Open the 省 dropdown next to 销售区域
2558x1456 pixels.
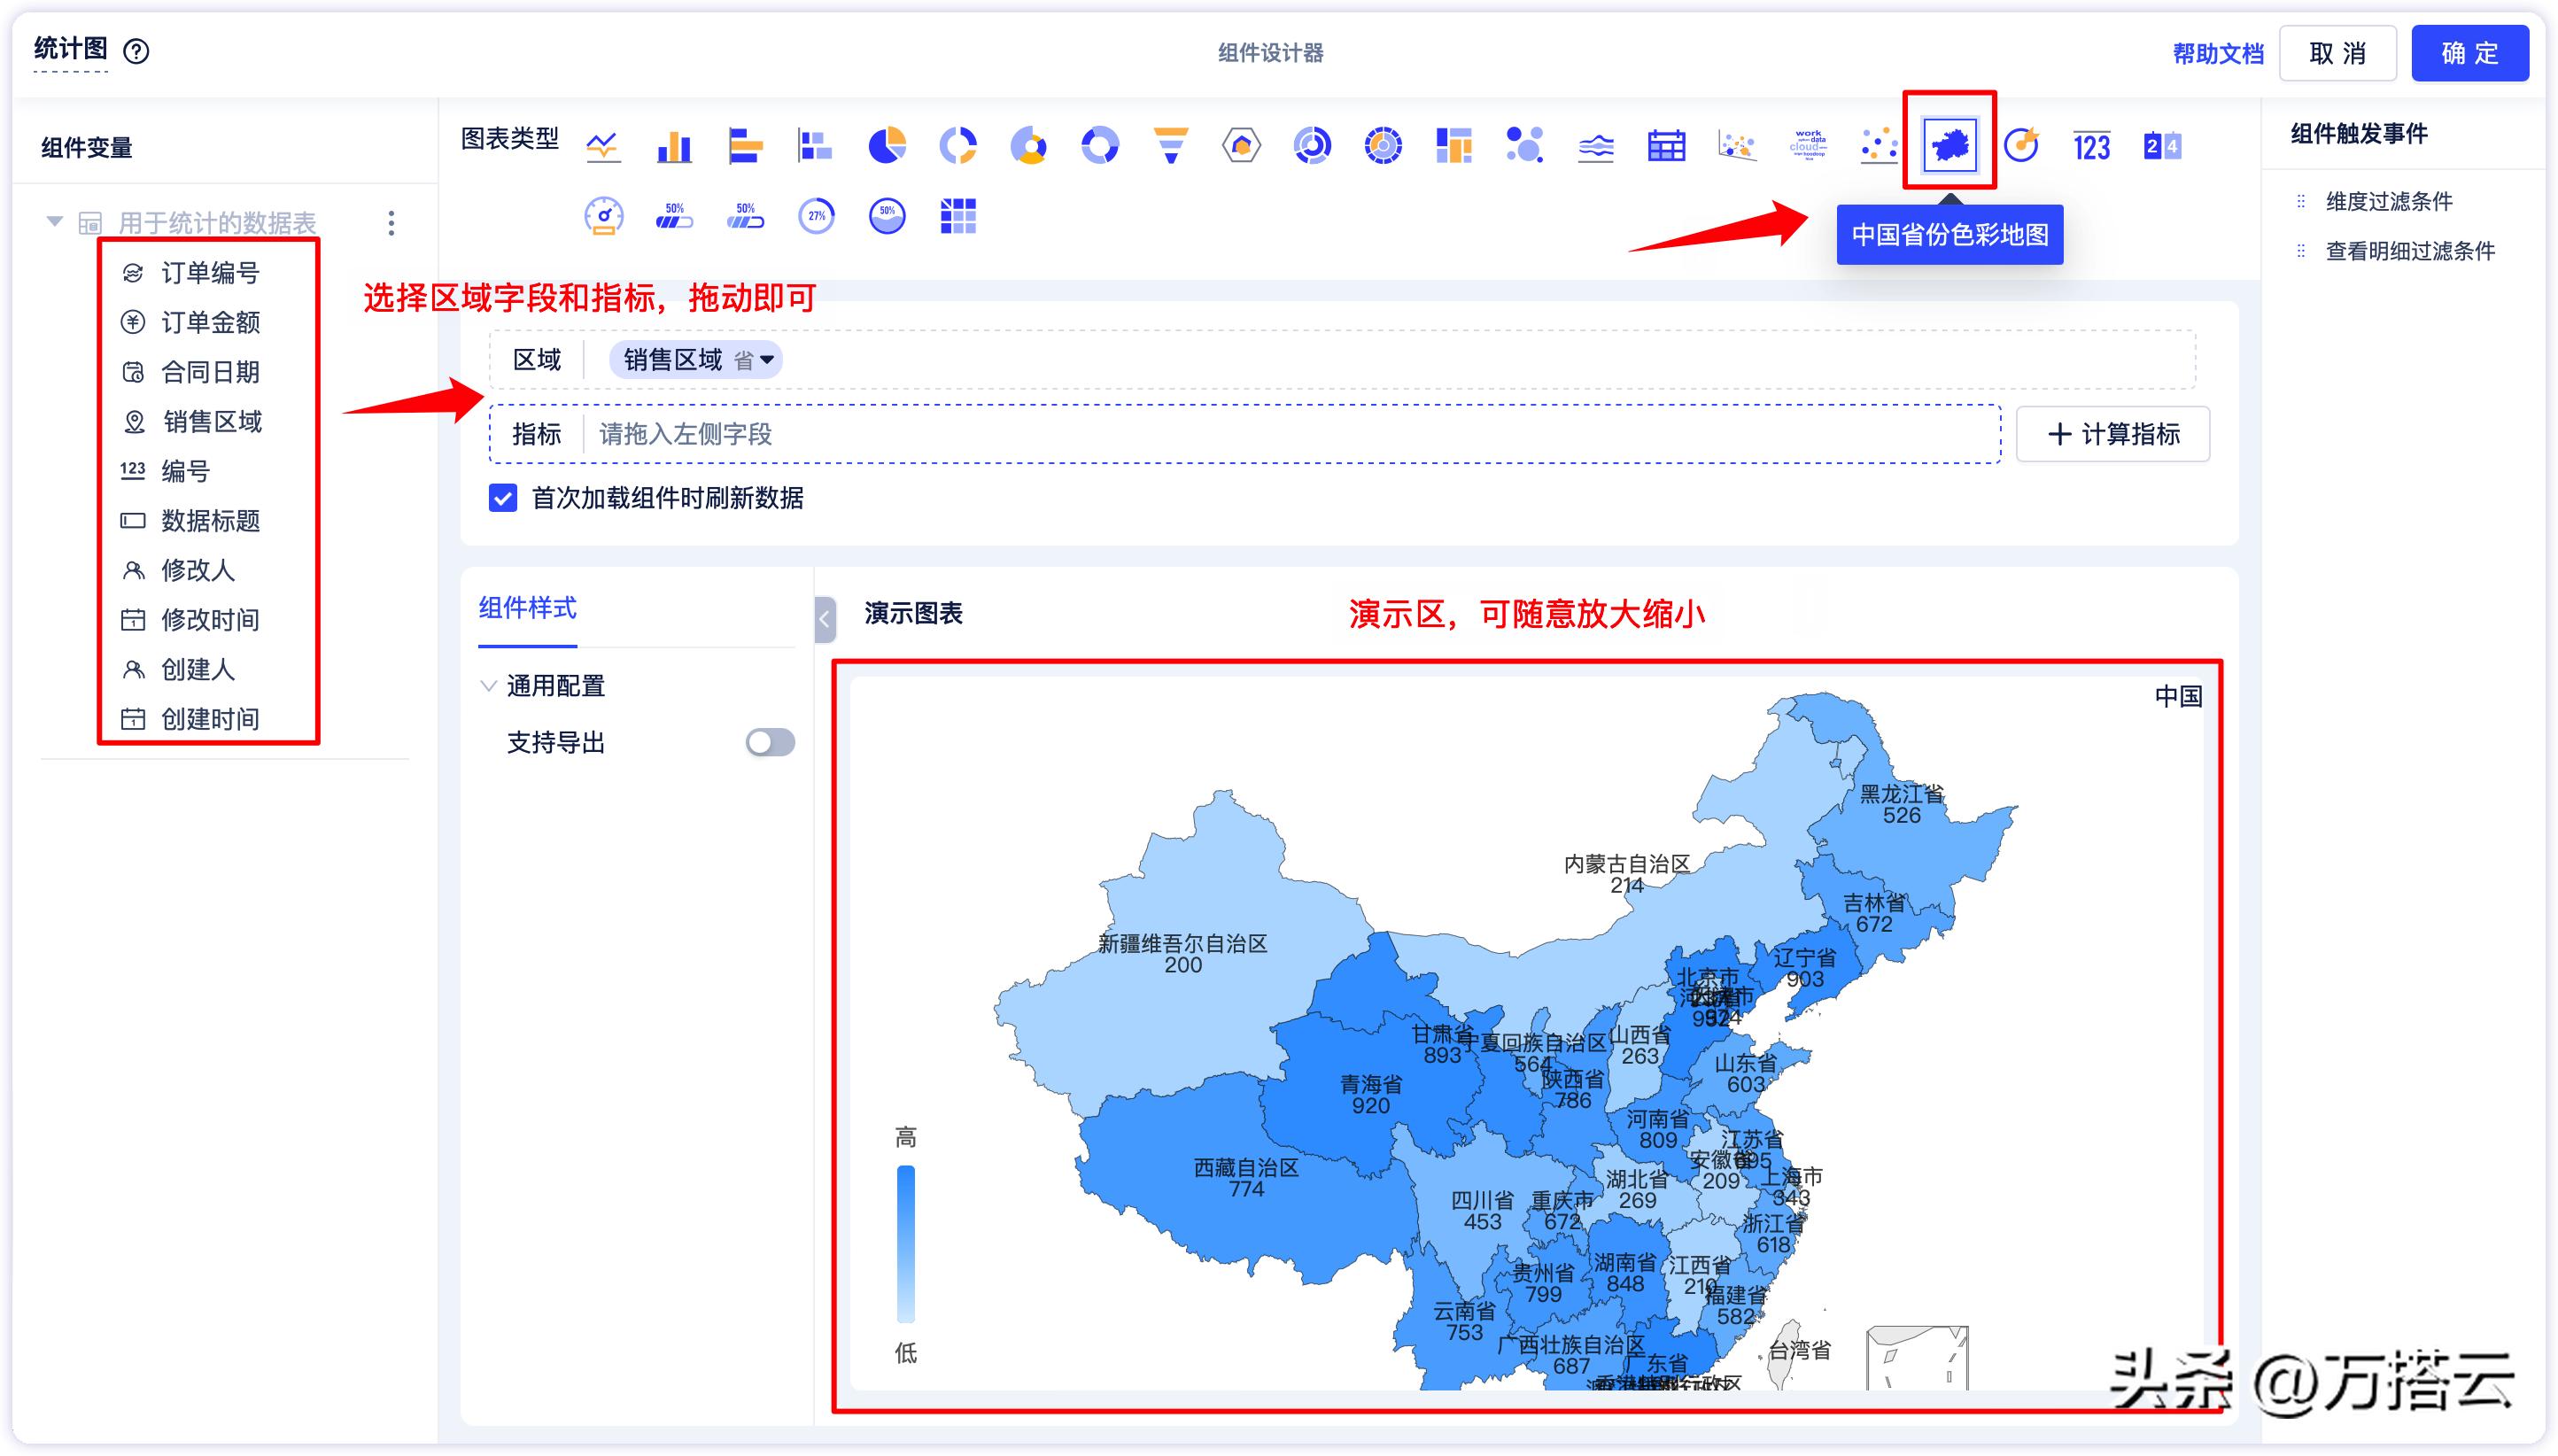(765, 360)
